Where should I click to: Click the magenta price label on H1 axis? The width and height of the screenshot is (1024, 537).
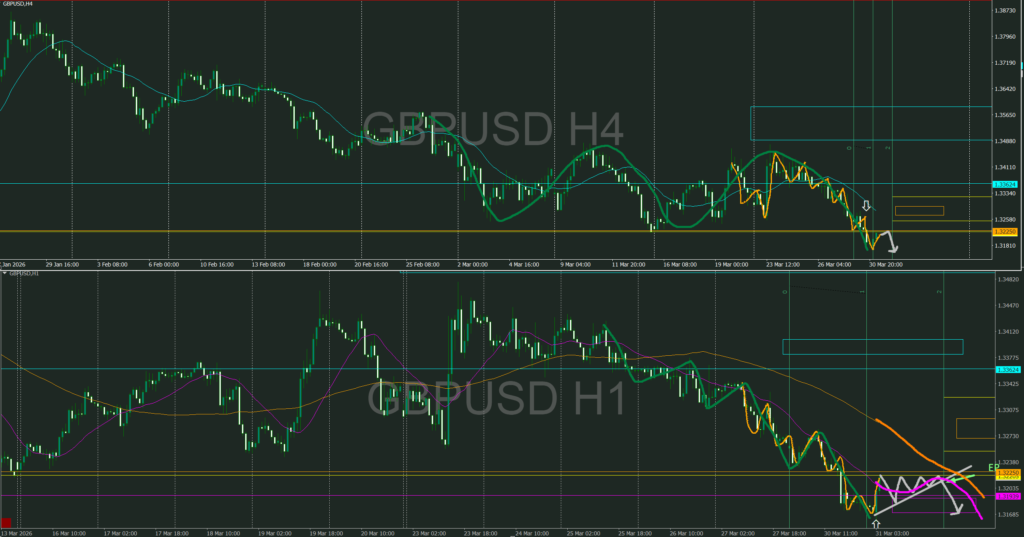click(x=1004, y=496)
